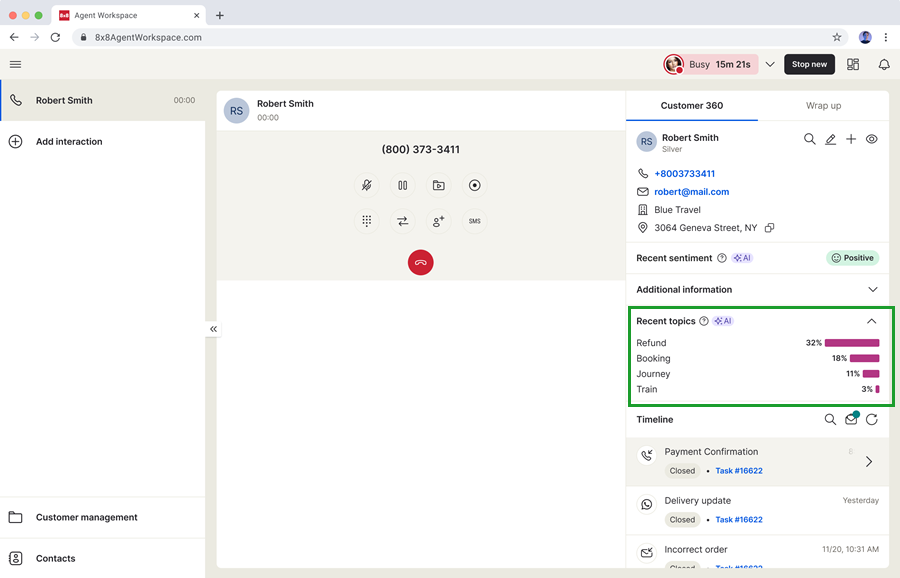The width and height of the screenshot is (900, 578).
Task: Click the Stop new button
Action: [x=809, y=64]
